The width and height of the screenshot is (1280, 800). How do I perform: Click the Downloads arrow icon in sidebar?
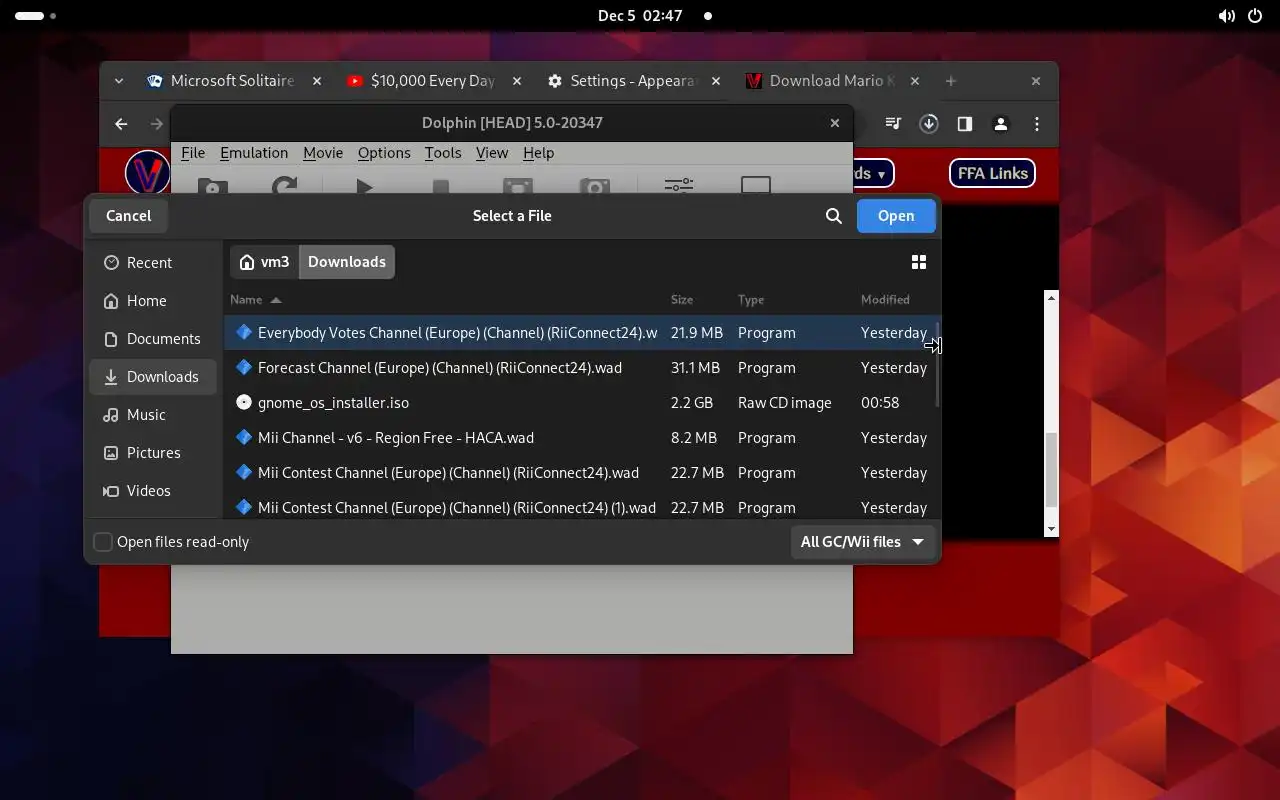pos(110,377)
